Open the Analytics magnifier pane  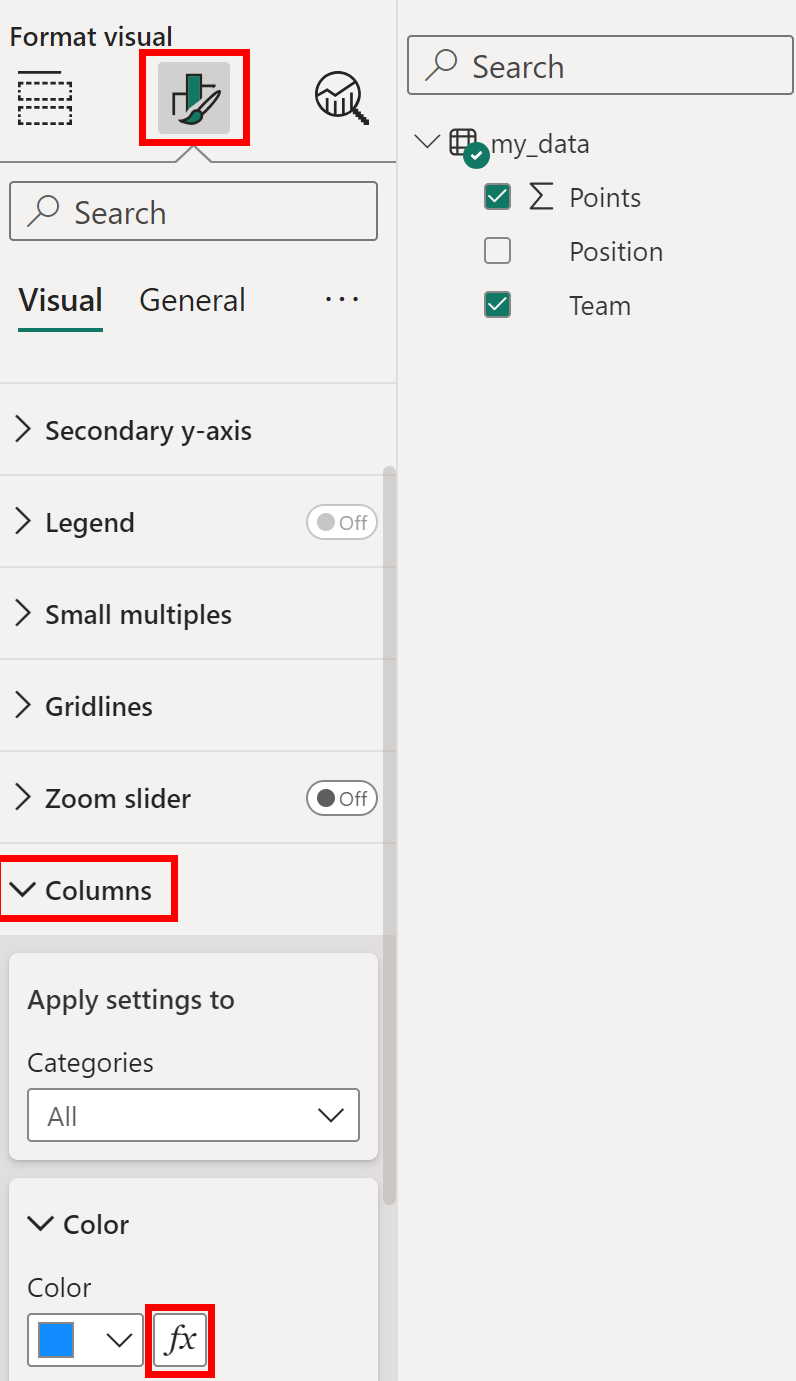pyautogui.click(x=340, y=97)
